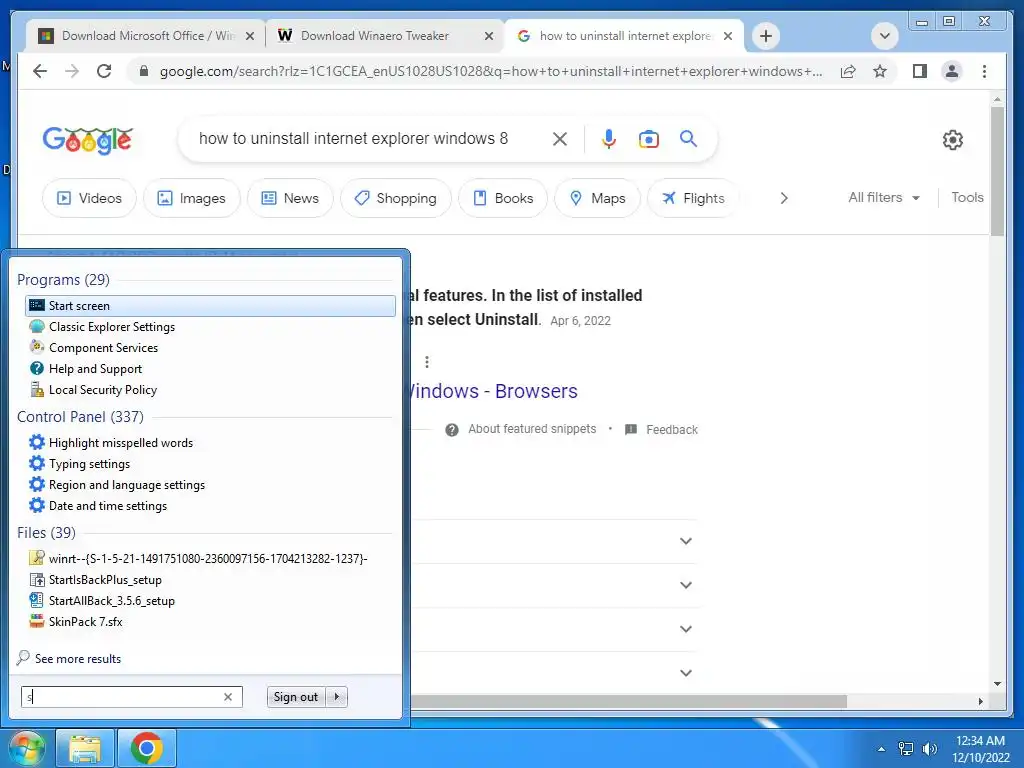Image resolution: width=1024 pixels, height=768 pixels.
Task: Filter results by Images
Action: coord(192,198)
